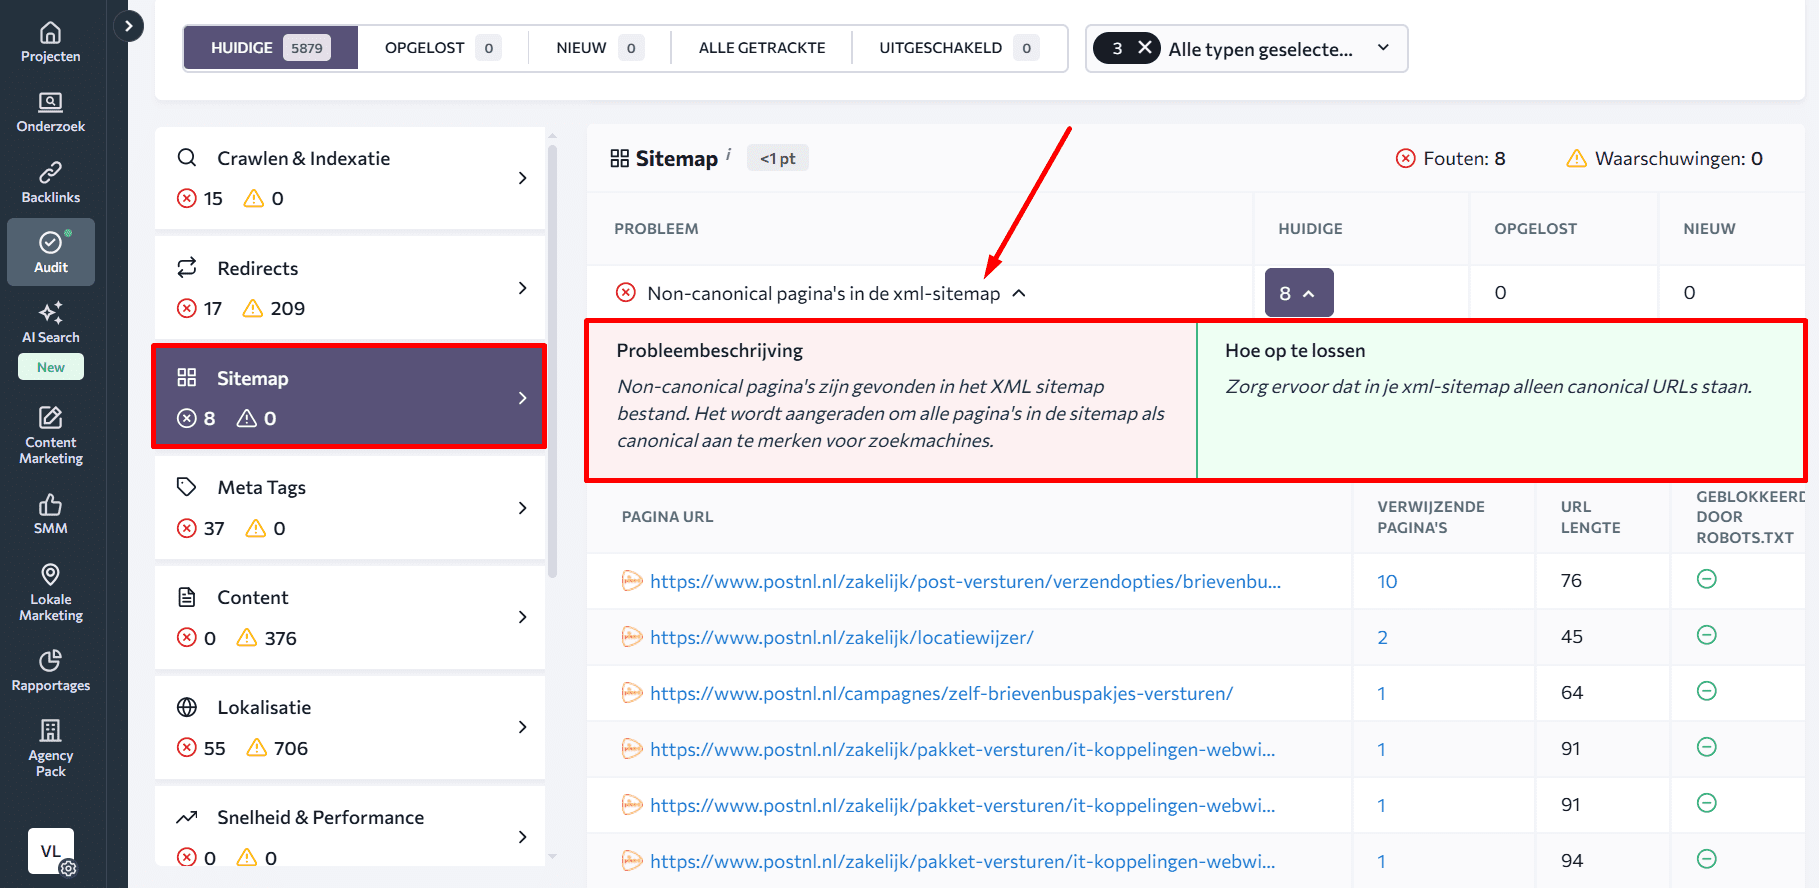This screenshot has width=1819, height=888.
Task: Switch to the ALLE GETRACKTE tab
Action: point(762,48)
